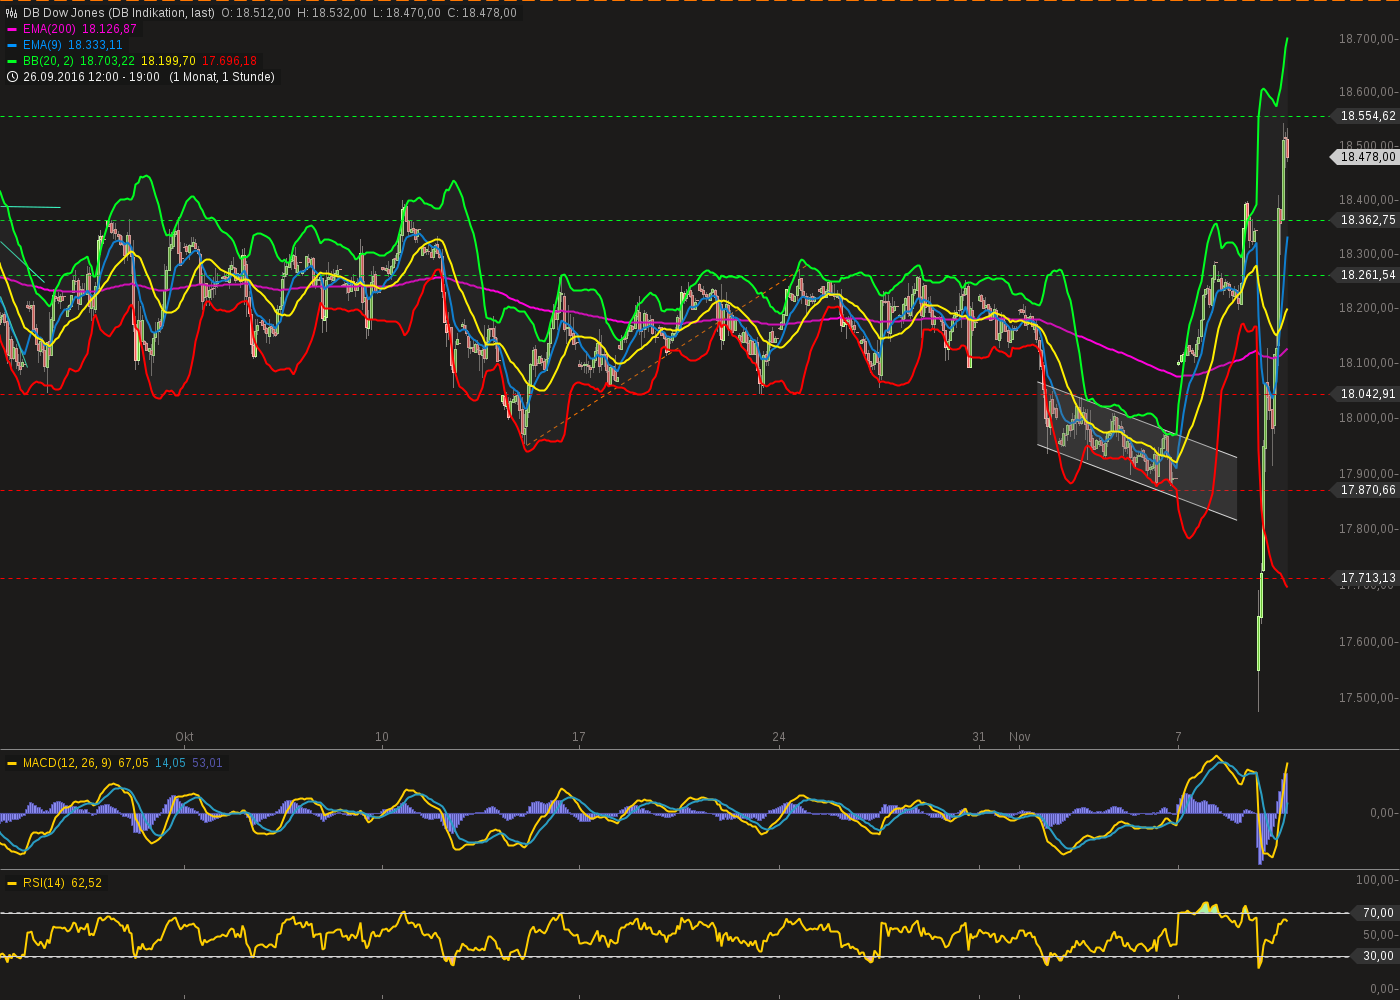Screen dimensions: 1400x1000
Task: Click the 'Okt' label on the time axis
Action: pyautogui.click(x=184, y=737)
